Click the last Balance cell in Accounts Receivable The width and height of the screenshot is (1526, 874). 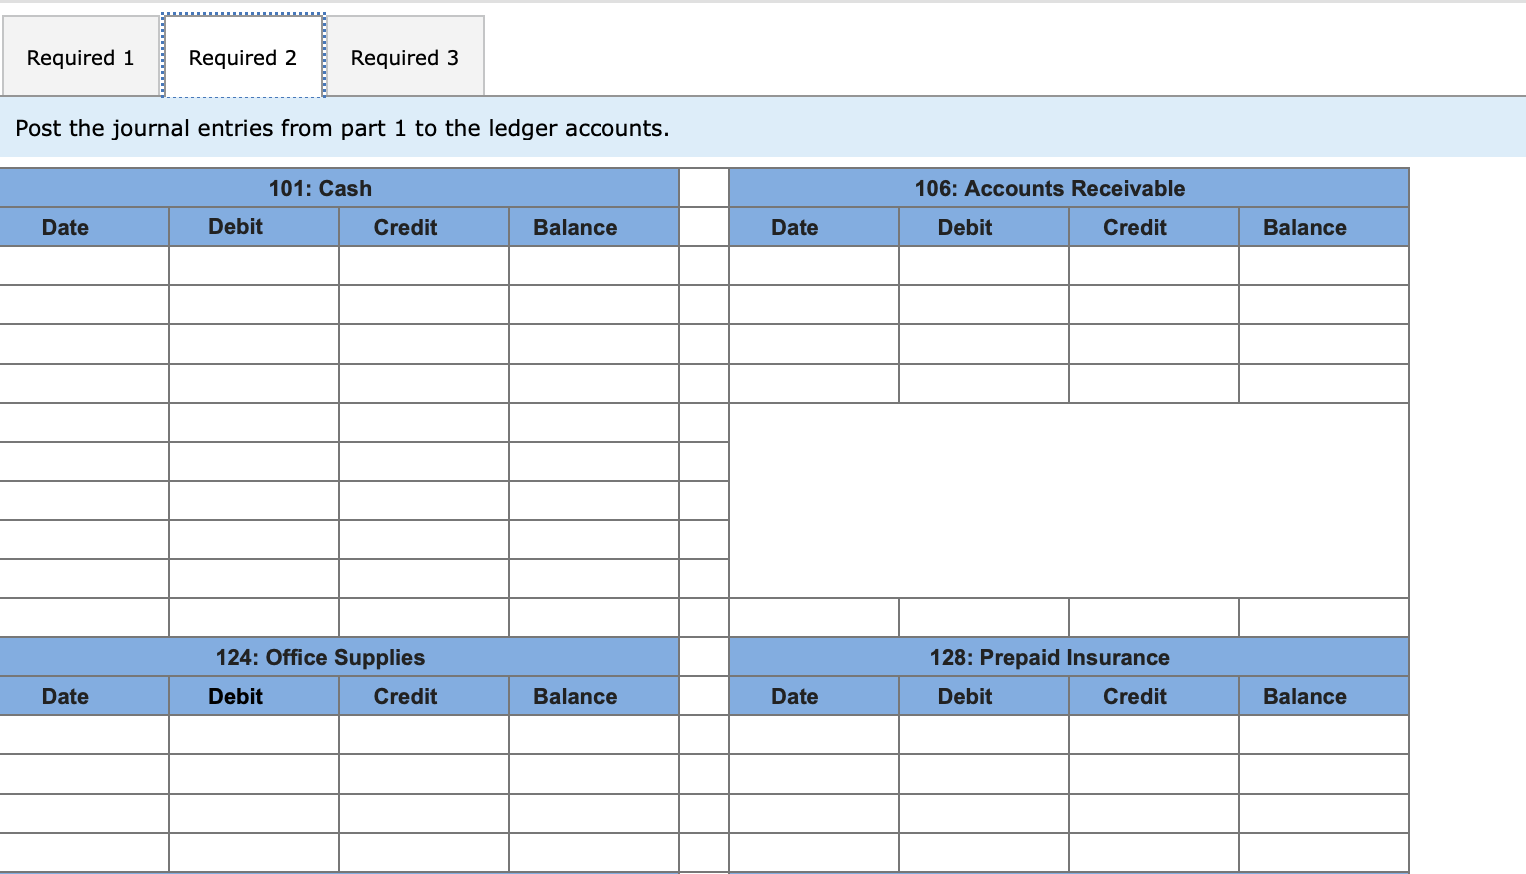click(x=1323, y=617)
